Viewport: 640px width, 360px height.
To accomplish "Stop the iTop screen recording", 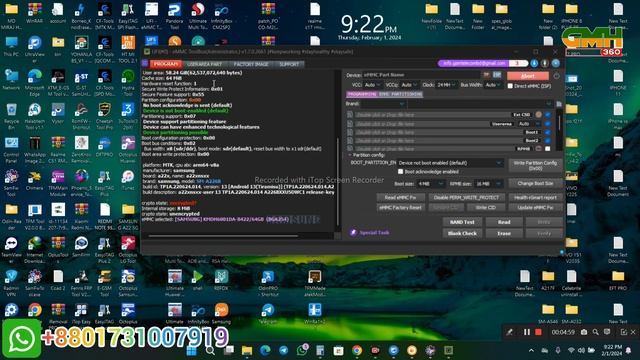I will (x=538, y=332).
